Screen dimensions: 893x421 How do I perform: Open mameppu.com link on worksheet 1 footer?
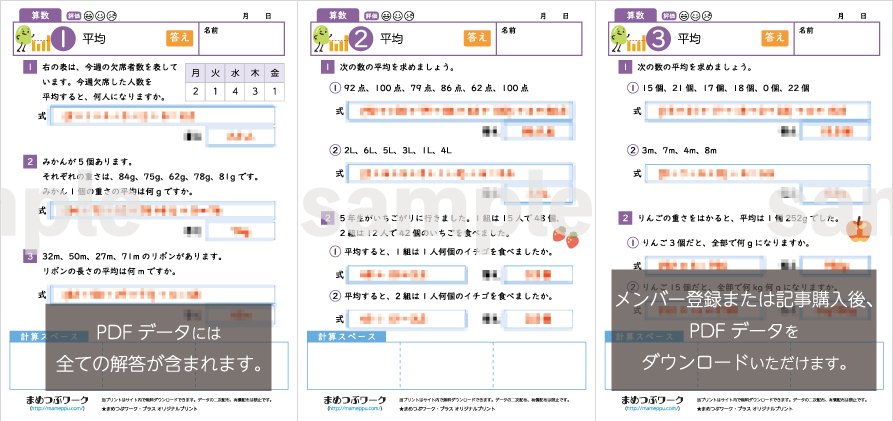(56, 409)
